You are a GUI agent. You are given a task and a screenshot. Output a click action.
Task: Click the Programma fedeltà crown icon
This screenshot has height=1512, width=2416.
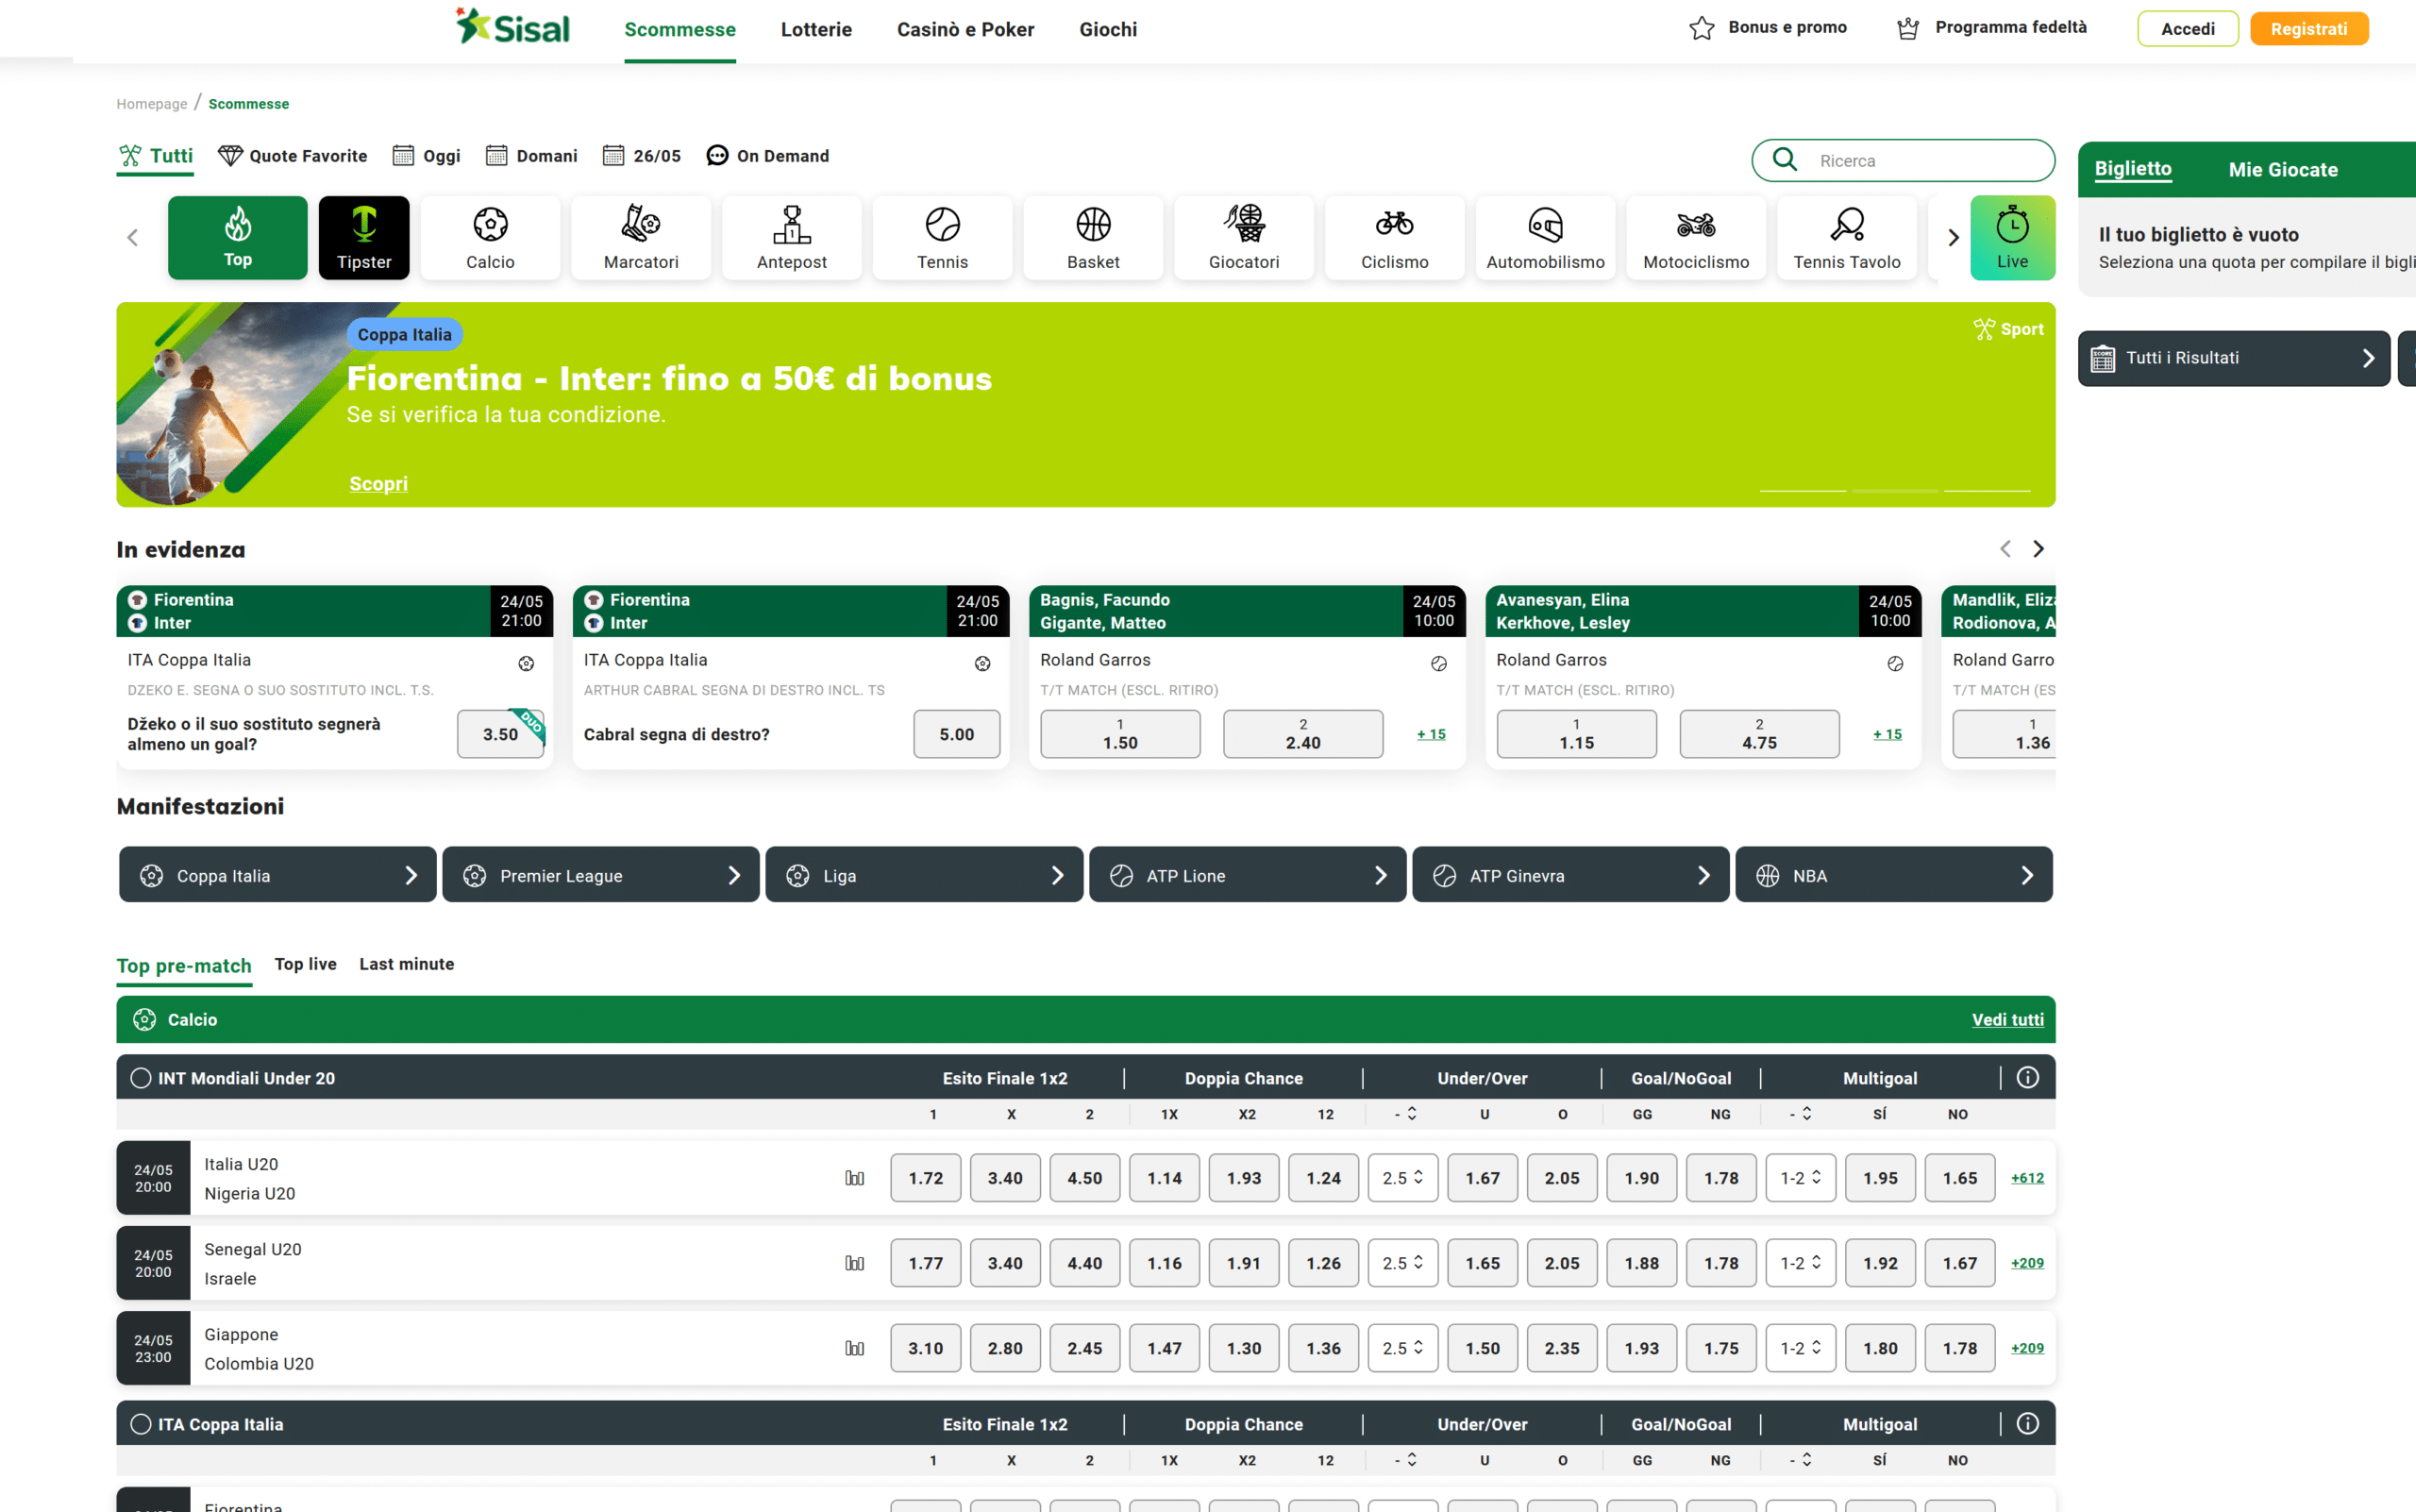[x=1908, y=28]
